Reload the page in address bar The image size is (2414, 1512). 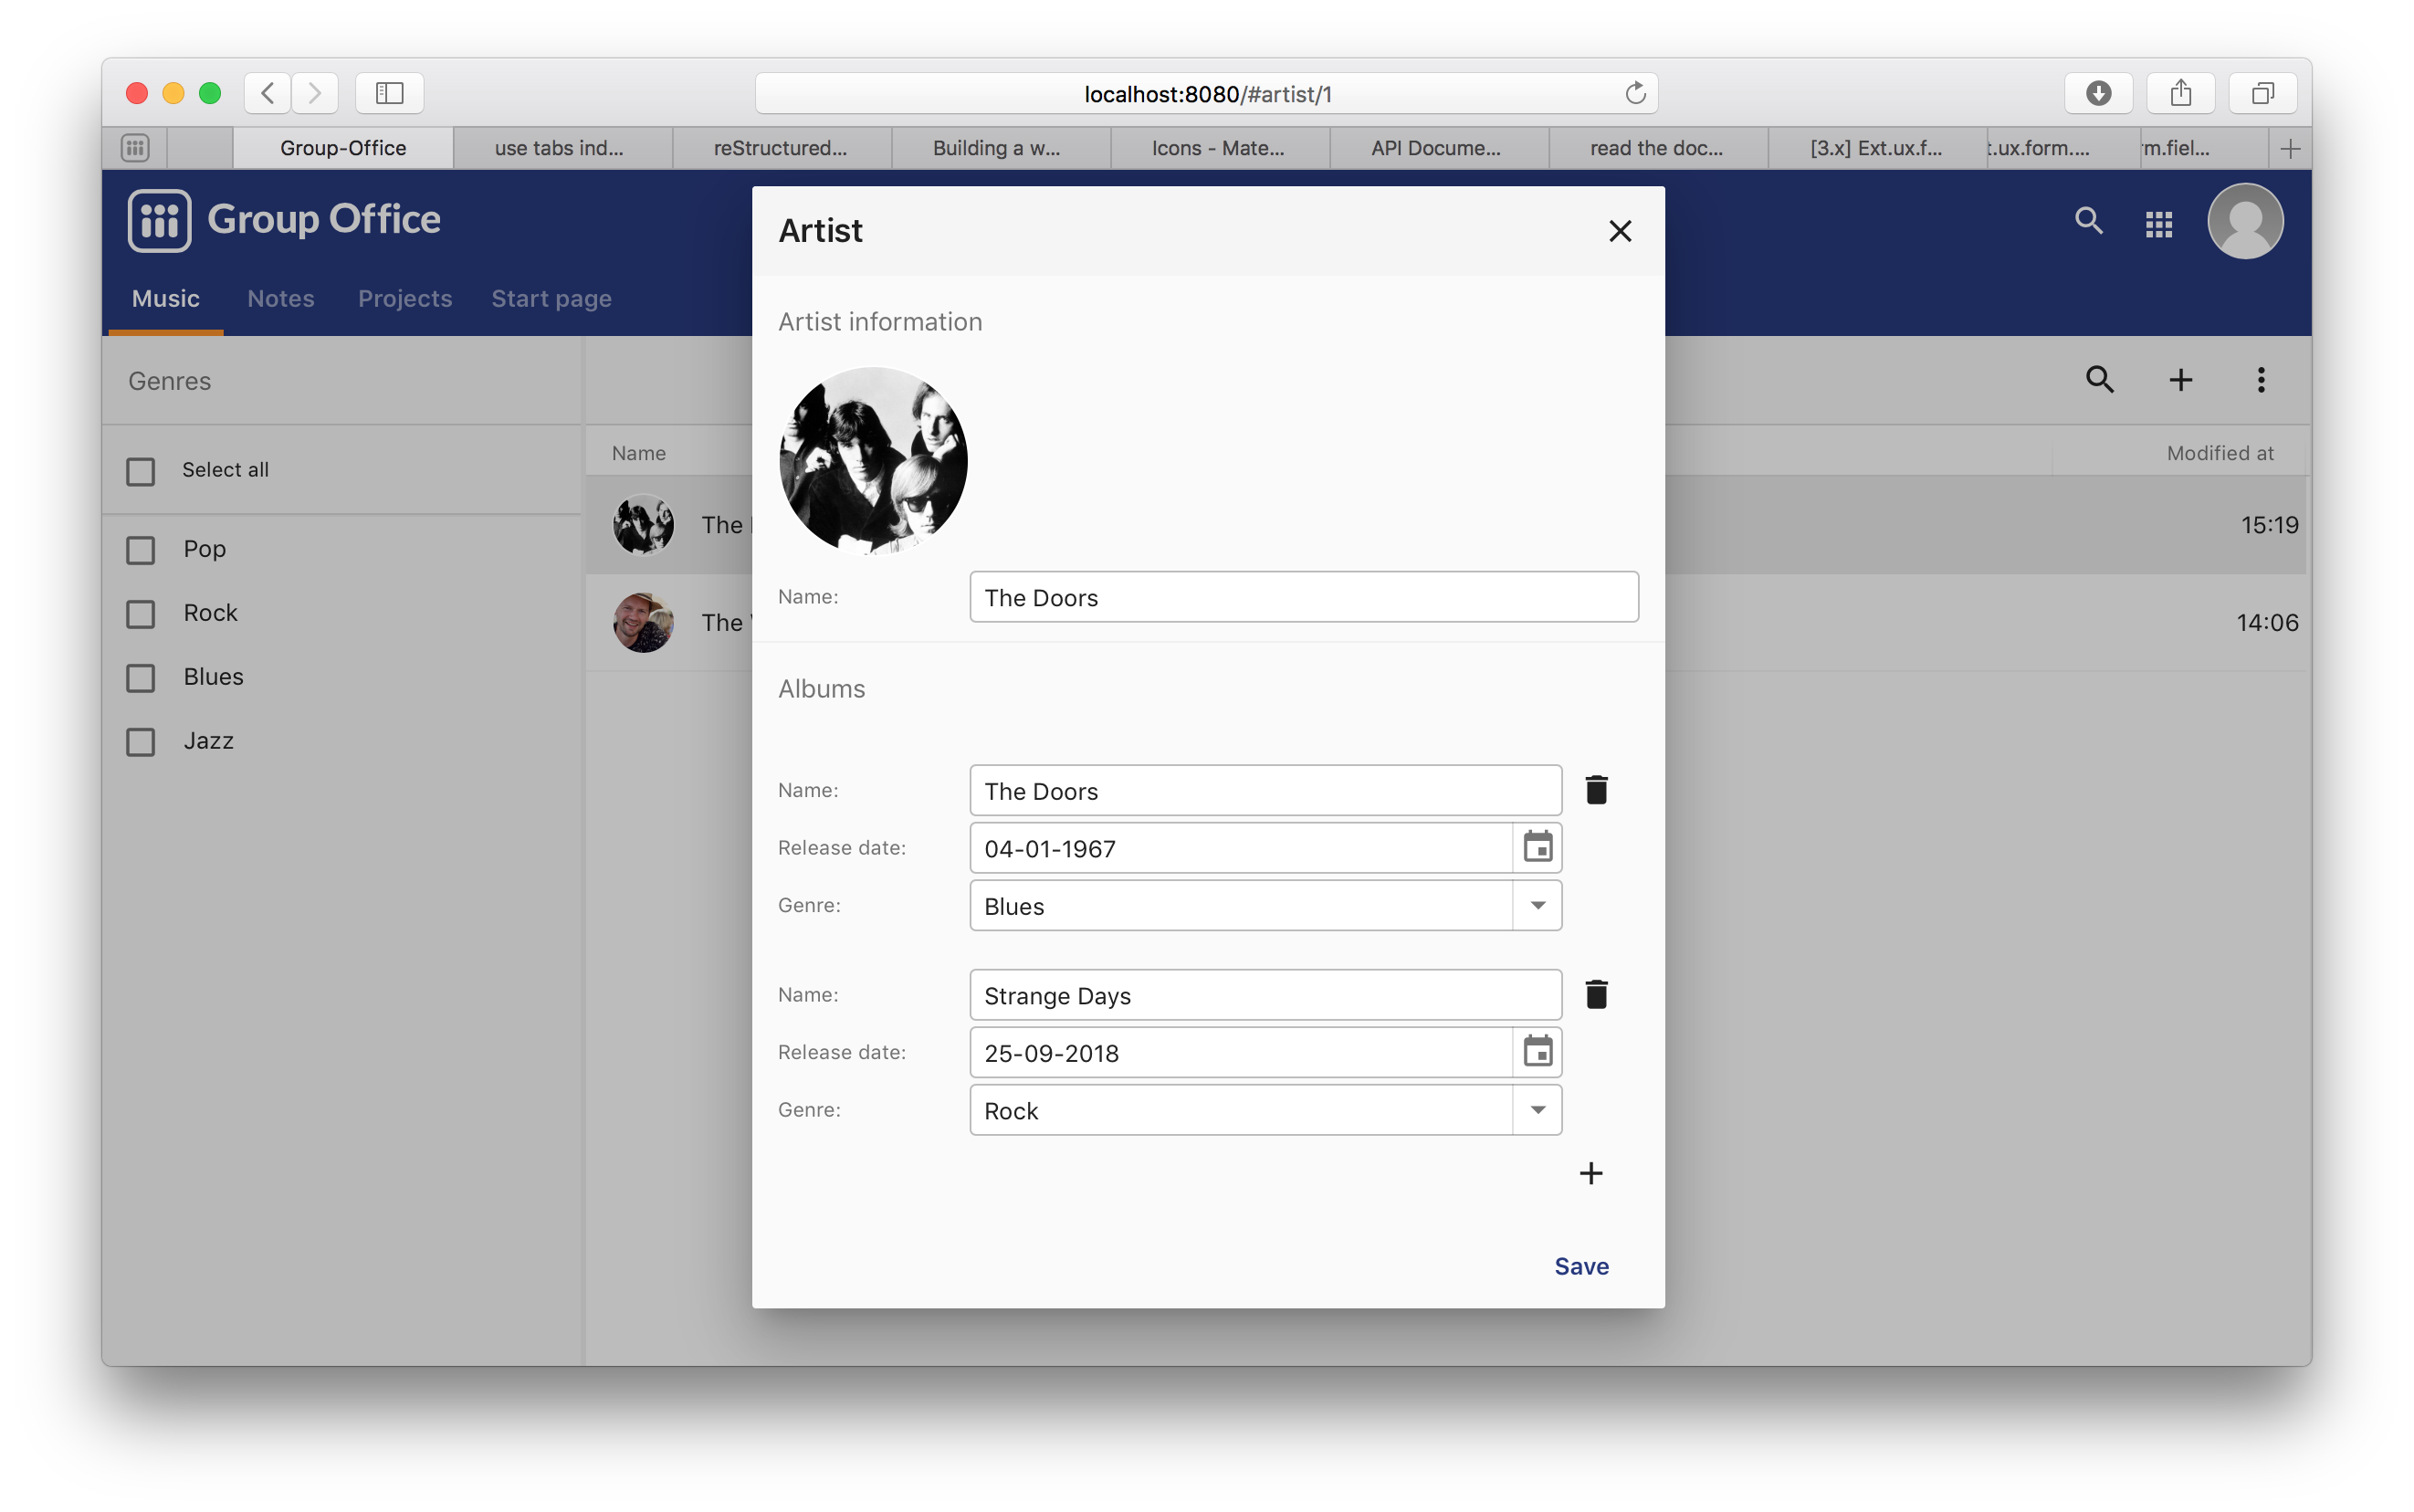pyautogui.click(x=1635, y=93)
